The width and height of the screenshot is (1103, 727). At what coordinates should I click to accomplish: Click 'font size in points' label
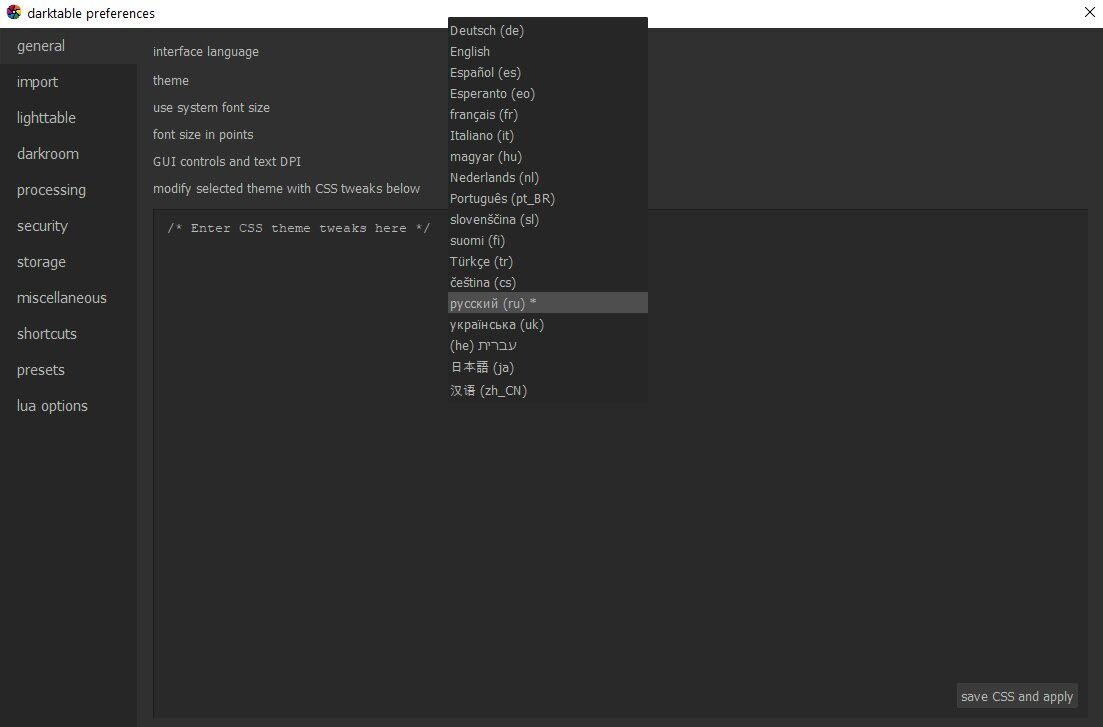click(x=203, y=134)
